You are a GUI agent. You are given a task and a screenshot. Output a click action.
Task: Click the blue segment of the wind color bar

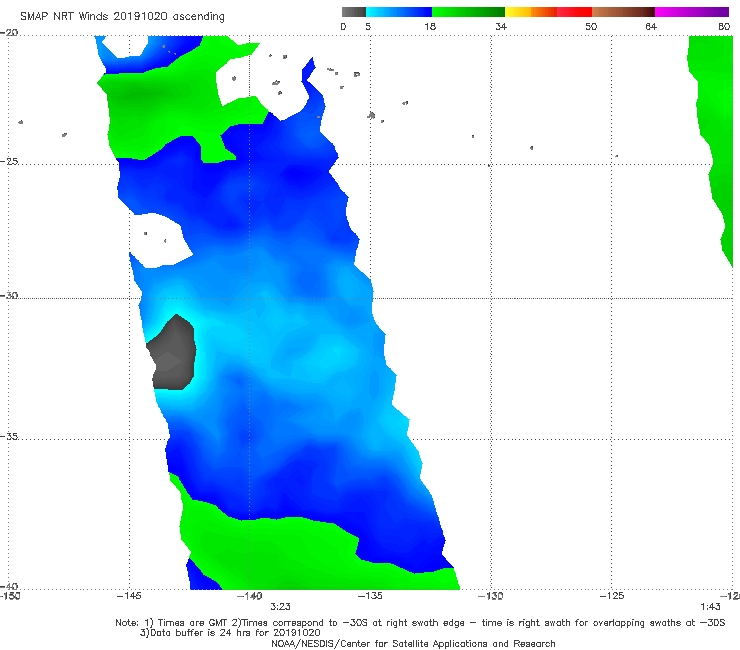click(x=399, y=12)
